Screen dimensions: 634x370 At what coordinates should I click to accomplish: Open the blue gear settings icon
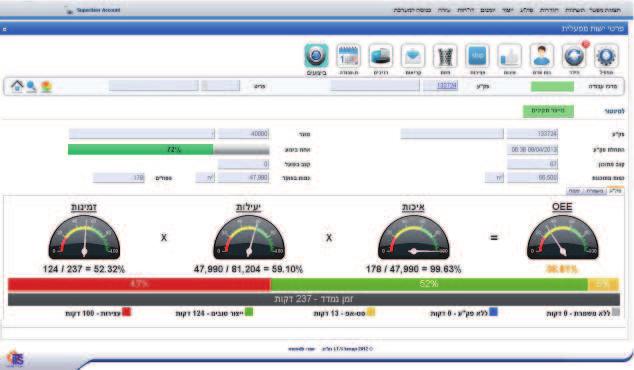pyautogui.click(x=607, y=56)
